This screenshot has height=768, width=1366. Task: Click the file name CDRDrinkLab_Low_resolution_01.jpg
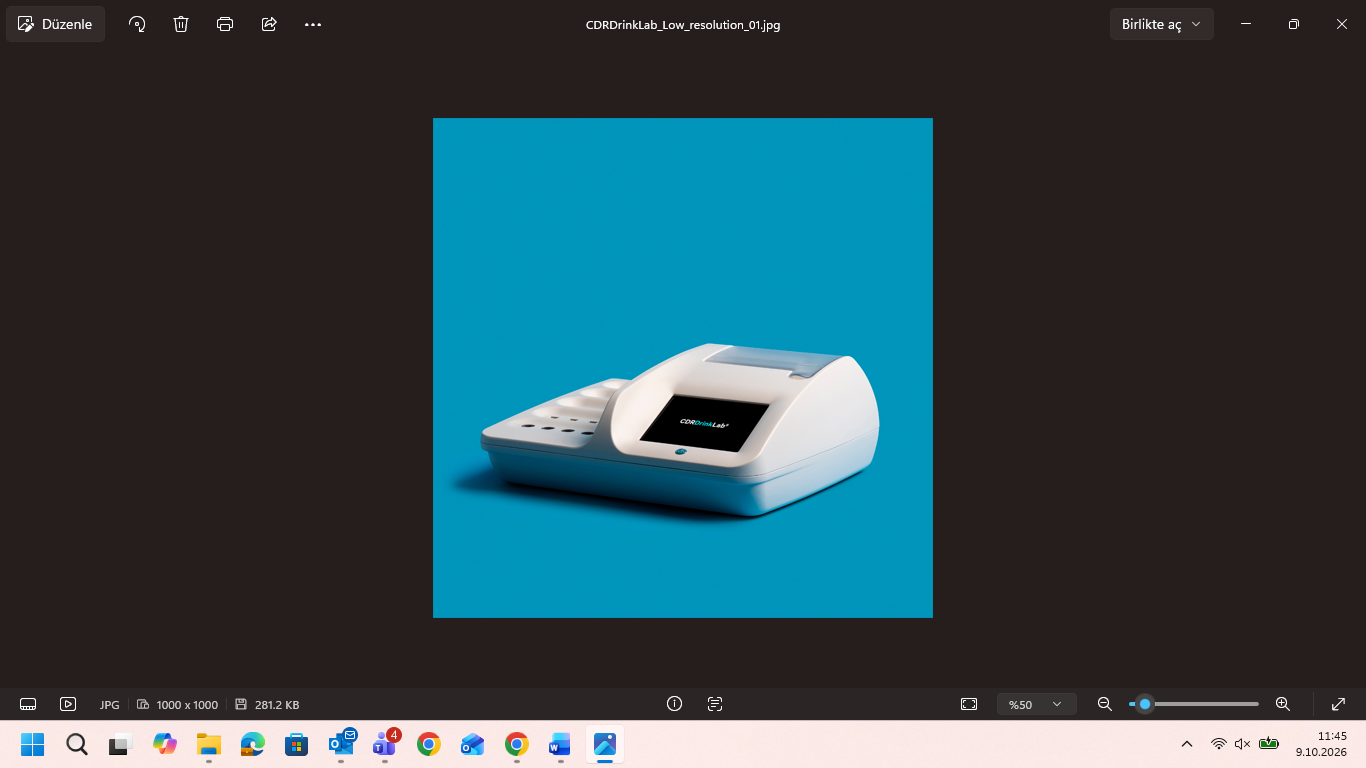tap(683, 25)
